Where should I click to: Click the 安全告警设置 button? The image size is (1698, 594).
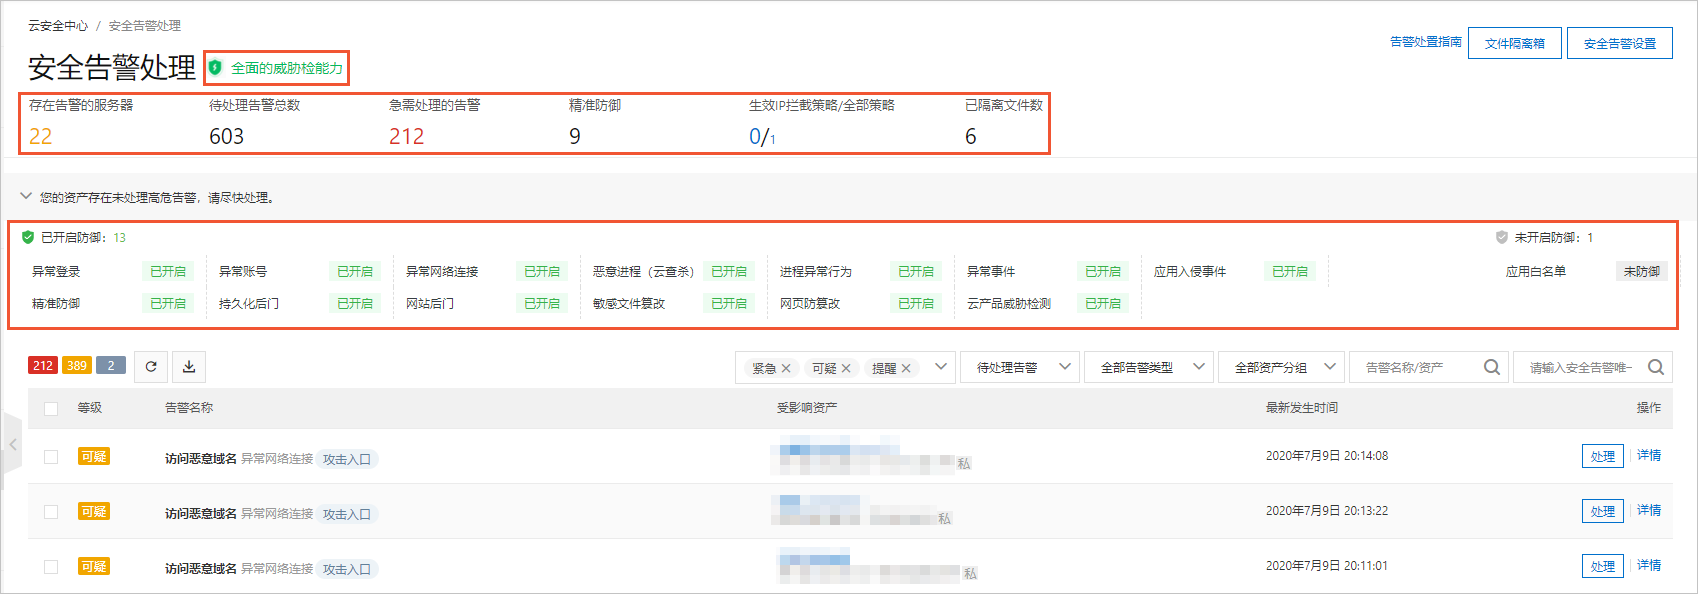point(1620,43)
